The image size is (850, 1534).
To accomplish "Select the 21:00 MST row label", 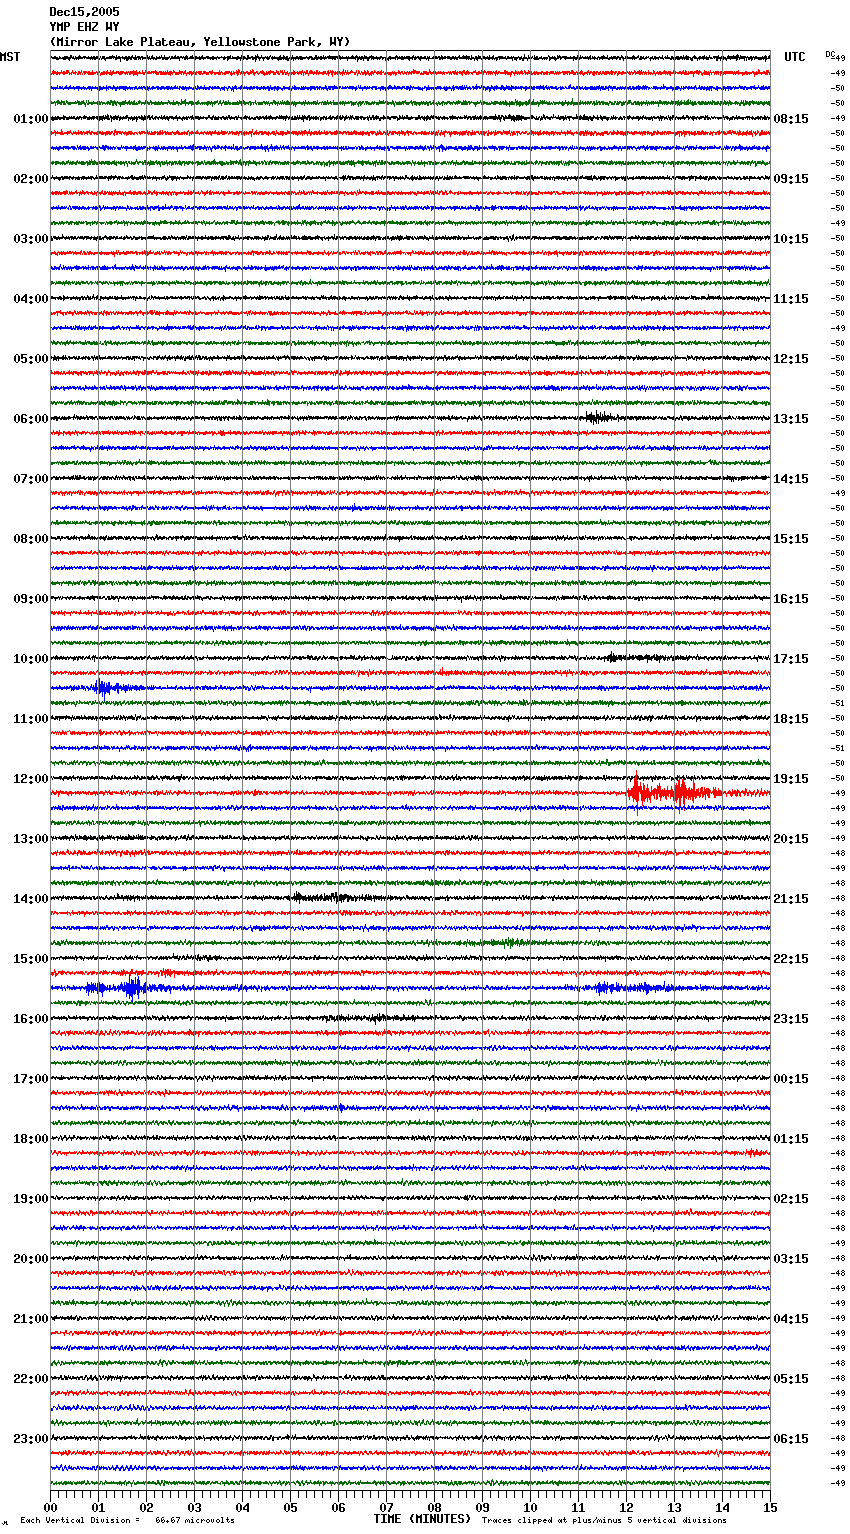I will [31, 1319].
